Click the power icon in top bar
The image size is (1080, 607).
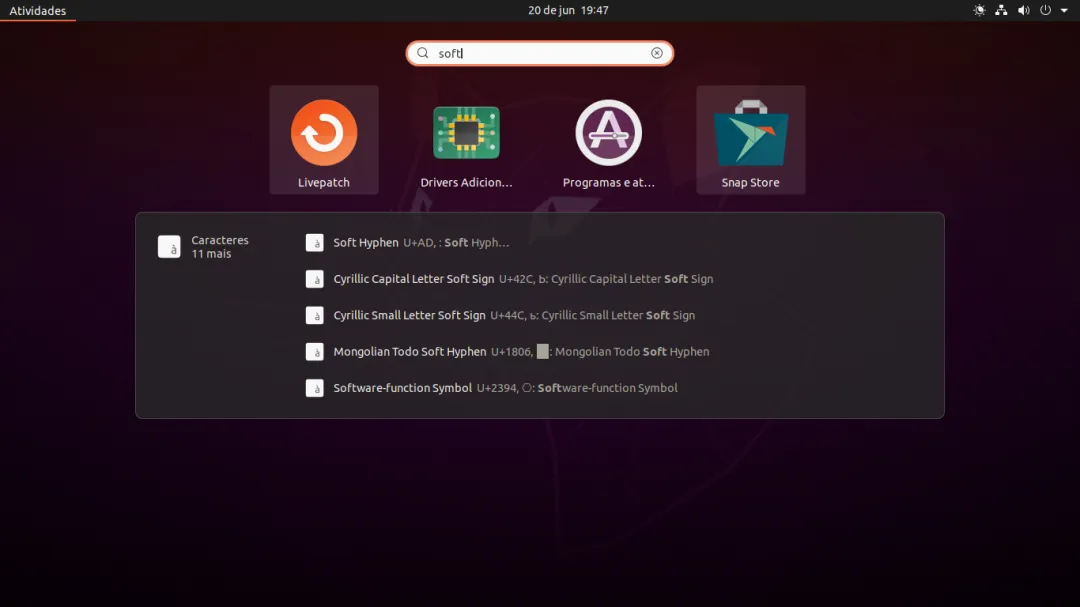[1046, 10]
